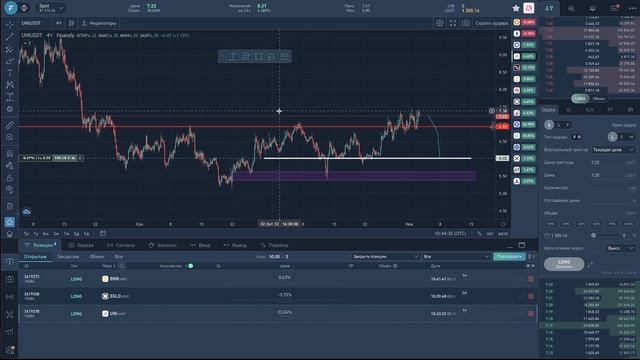Select the text annotation tool
Viewport: 640px width, 360px height.
[x=10, y=73]
